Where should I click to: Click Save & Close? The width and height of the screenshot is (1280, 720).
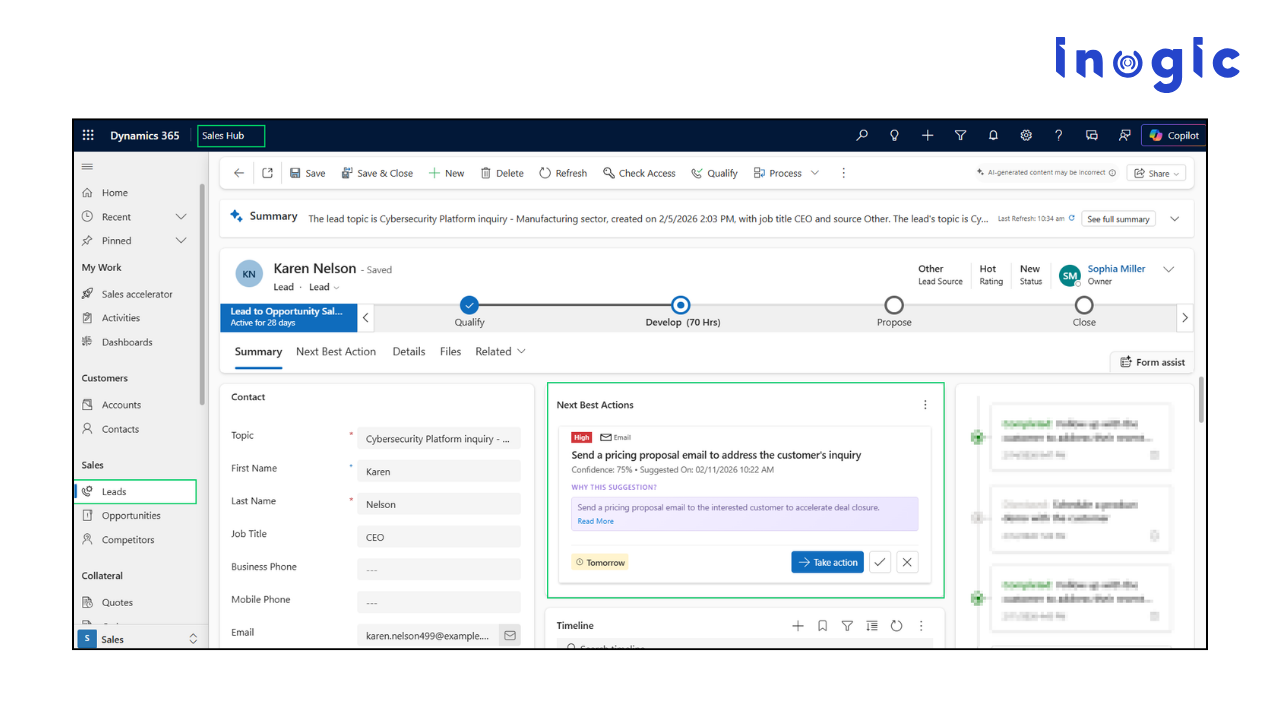pos(377,173)
